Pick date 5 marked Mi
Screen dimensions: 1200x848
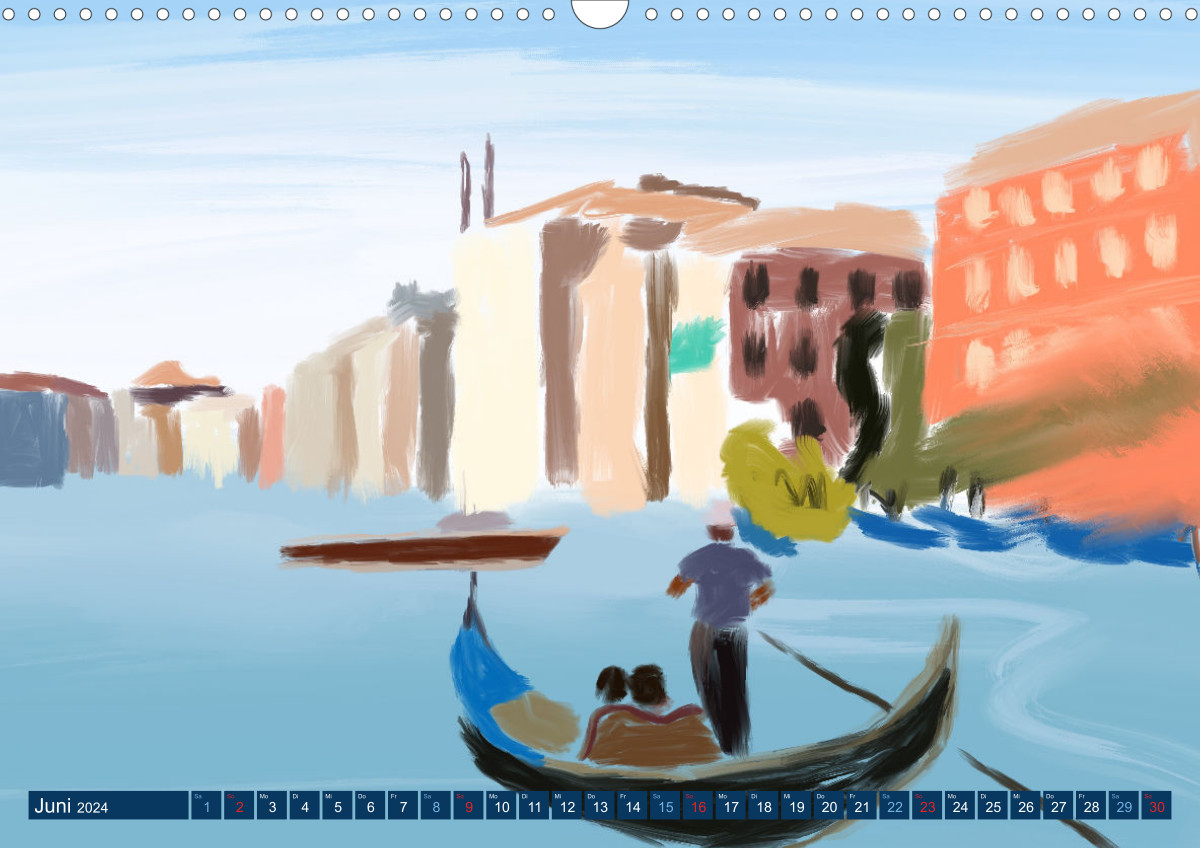pyautogui.click(x=337, y=806)
